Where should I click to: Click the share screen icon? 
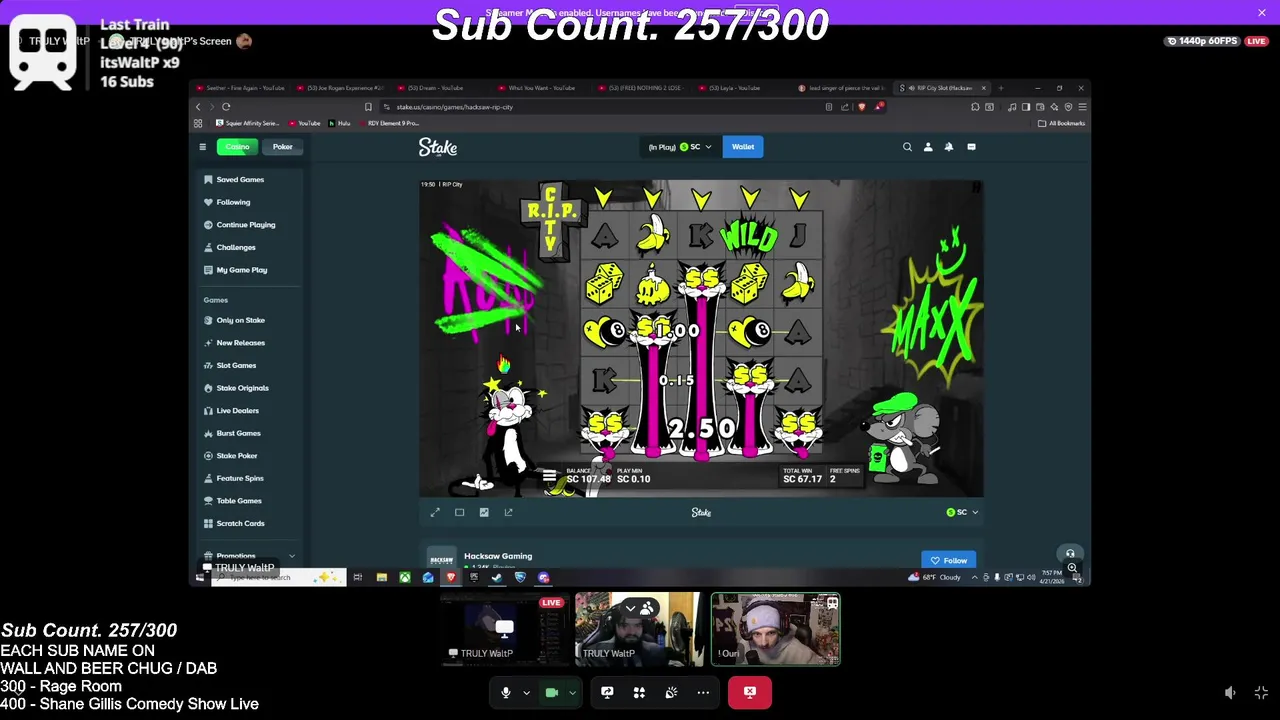coord(607,692)
